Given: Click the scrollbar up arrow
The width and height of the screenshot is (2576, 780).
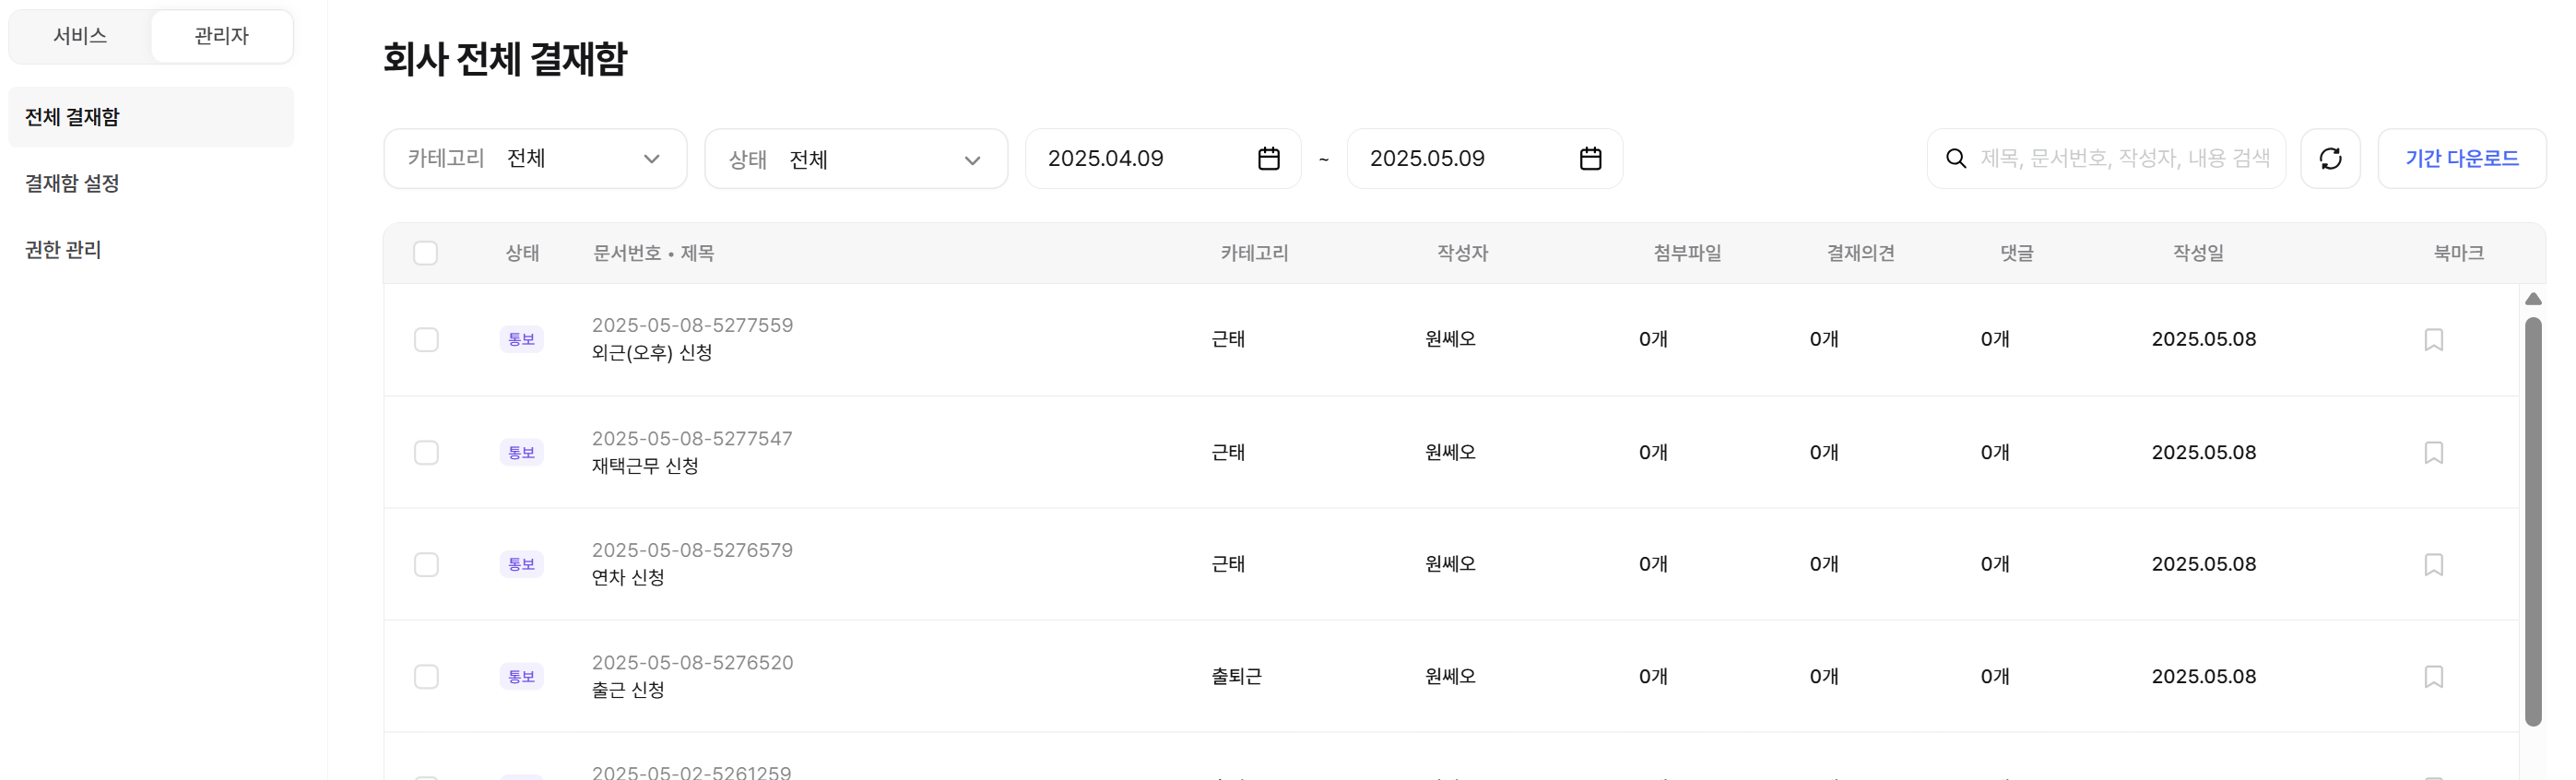Looking at the screenshot, I should [x=2533, y=299].
